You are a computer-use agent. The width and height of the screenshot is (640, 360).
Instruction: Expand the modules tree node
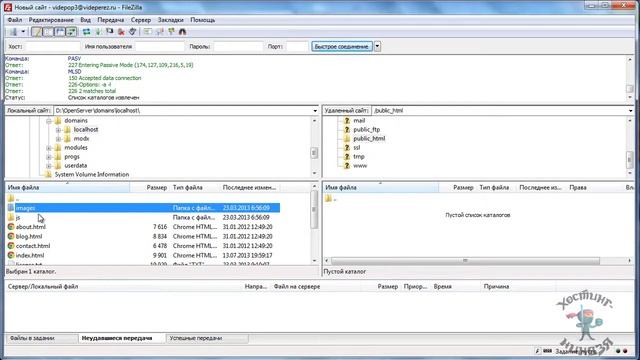[49, 148]
